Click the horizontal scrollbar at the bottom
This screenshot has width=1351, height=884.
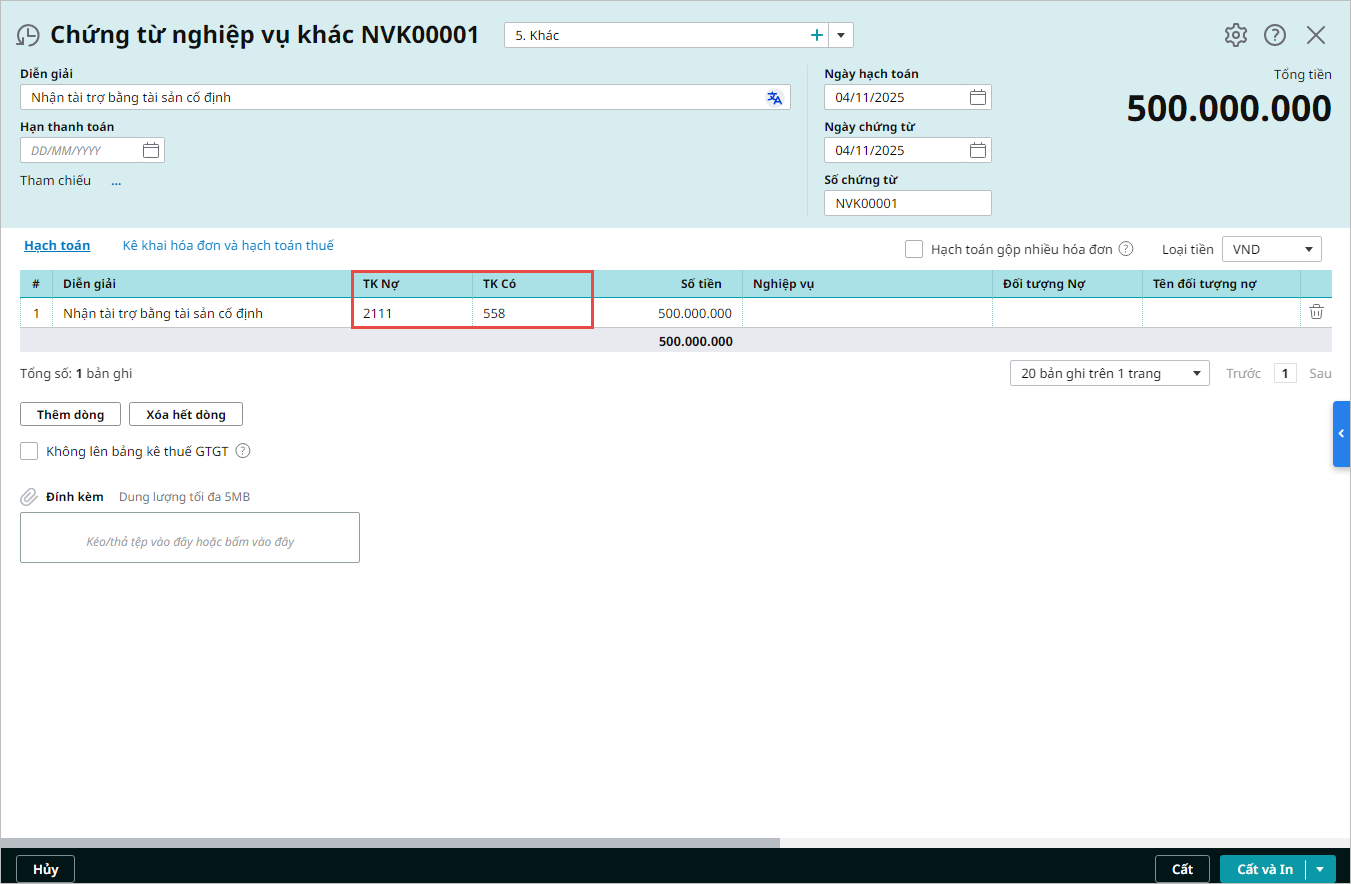click(390, 843)
